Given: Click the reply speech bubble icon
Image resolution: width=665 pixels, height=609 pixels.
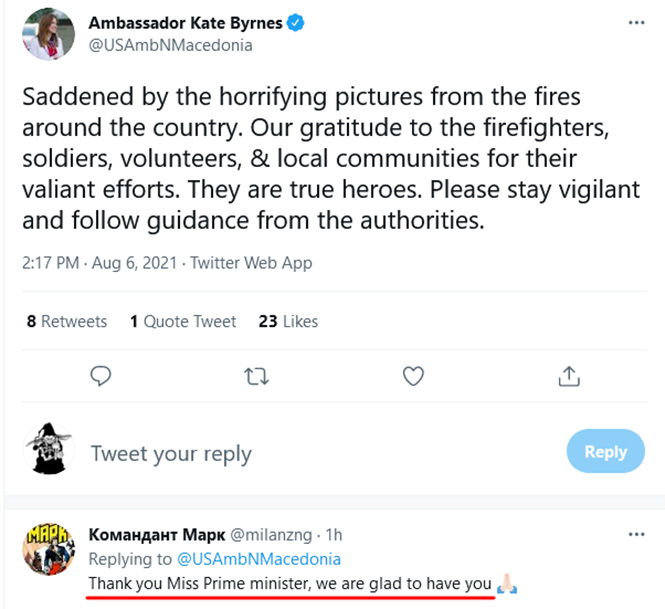Looking at the screenshot, I should click(x=100, y=376).
